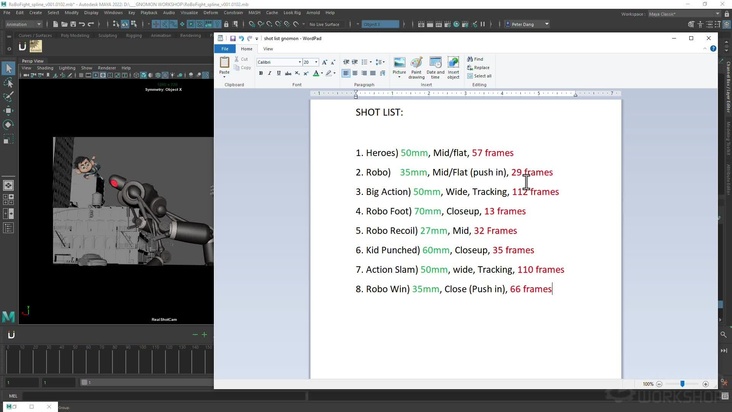732x412 pixels.
Task: Select Maya's arrow Select tool
Action: click(8, 69)
